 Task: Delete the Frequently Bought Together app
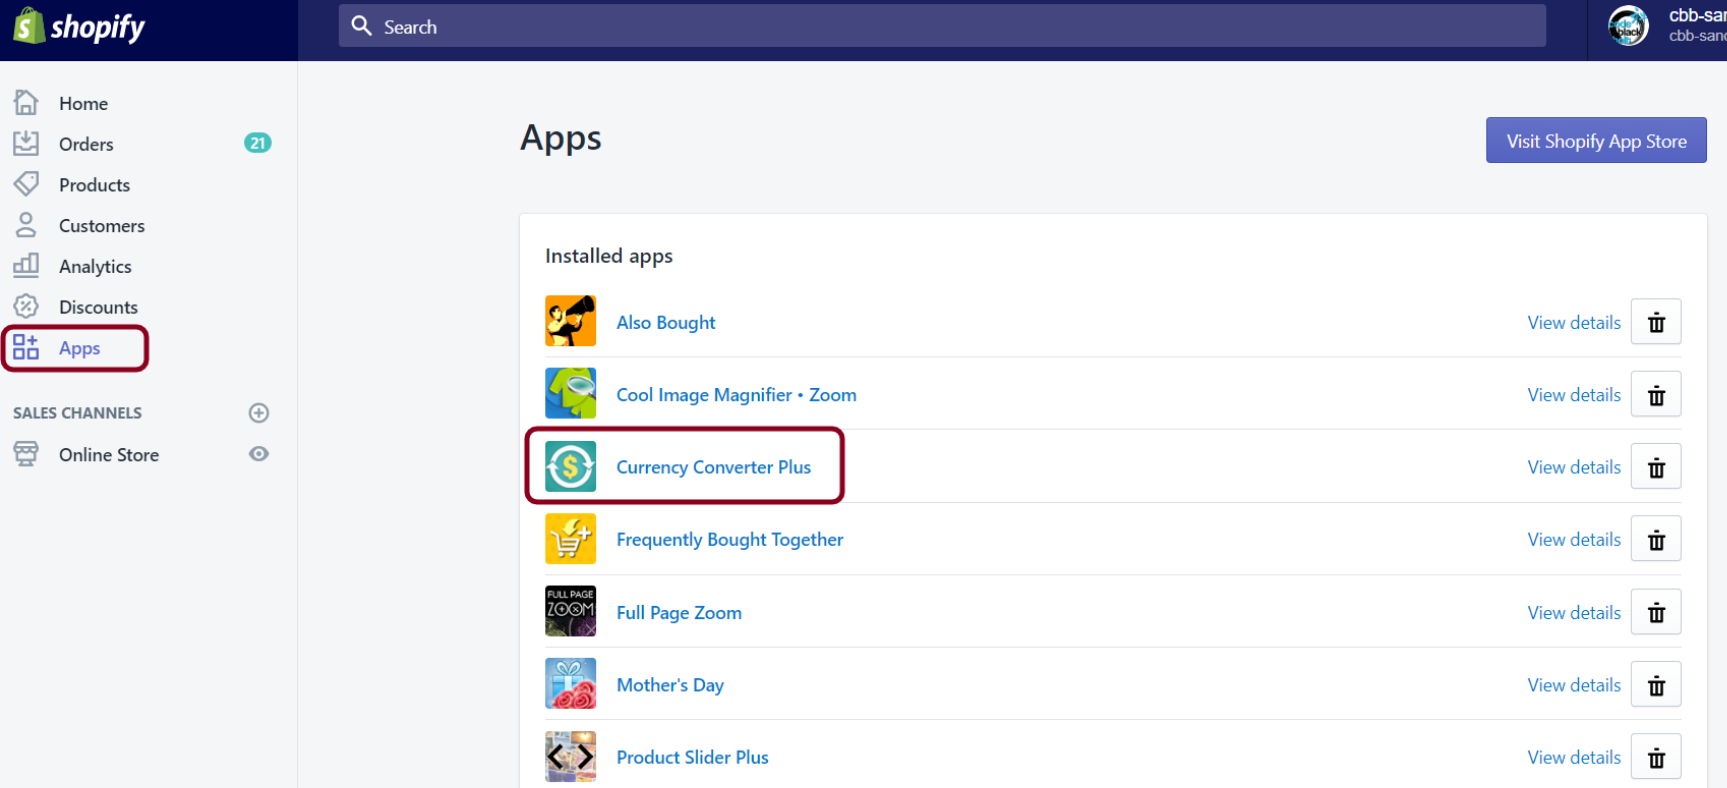1656,540
